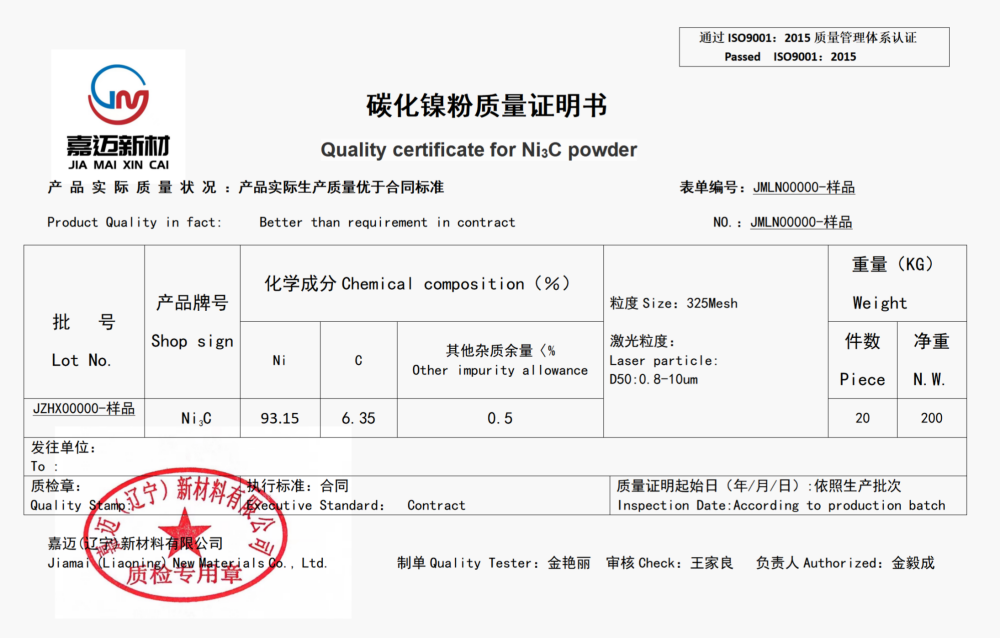Click the 'Size: 325Mesh' text
This screenshot has width=1000, height=638.
pyautogui.click(x=673, y=303)
